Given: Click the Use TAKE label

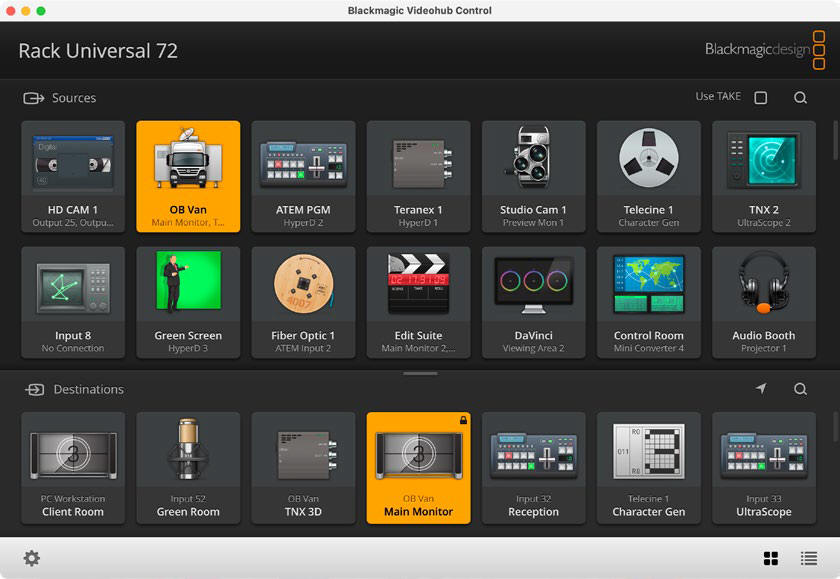Looking at the screenshot, I should pyautogui.click(x=718, y=96).
